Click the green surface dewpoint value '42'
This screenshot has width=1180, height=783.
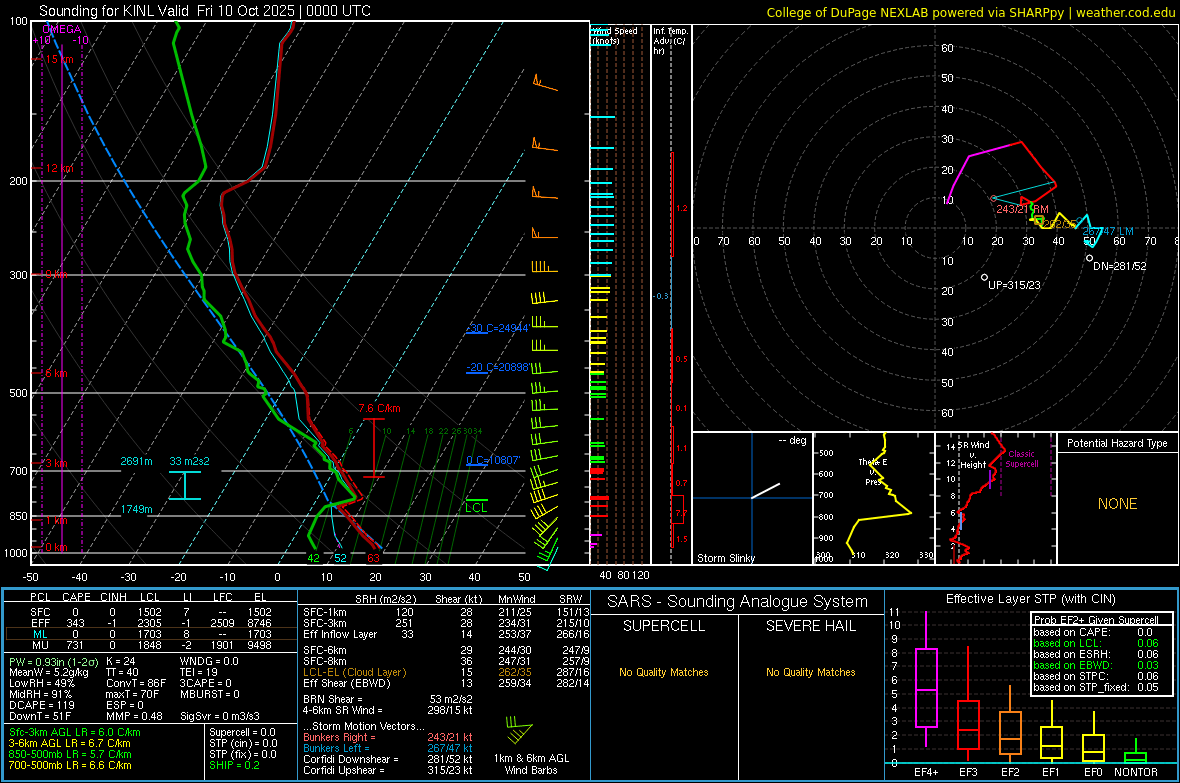tap(314, 558)
